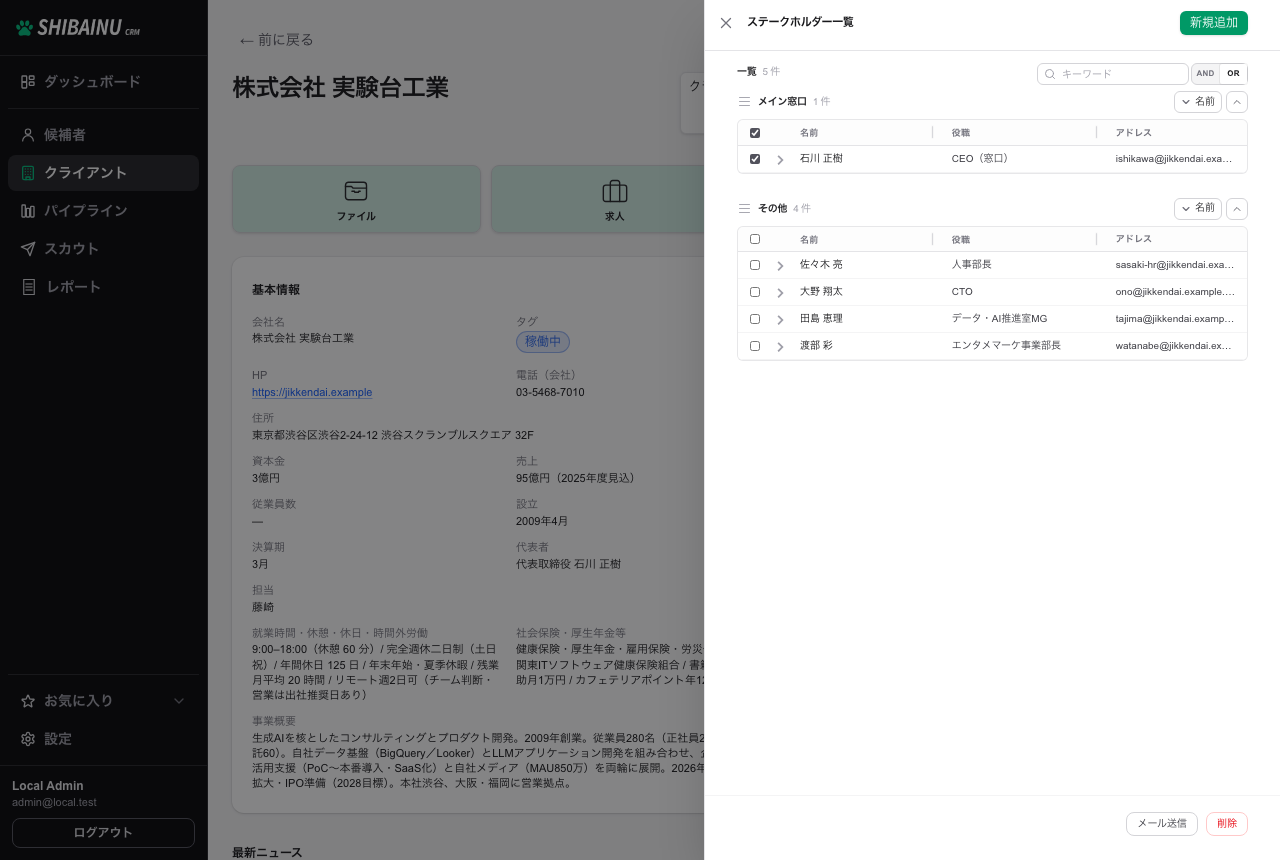Click the 新規追加 button
This screenshot has width=1280, height=860.
coord(1213,23)
